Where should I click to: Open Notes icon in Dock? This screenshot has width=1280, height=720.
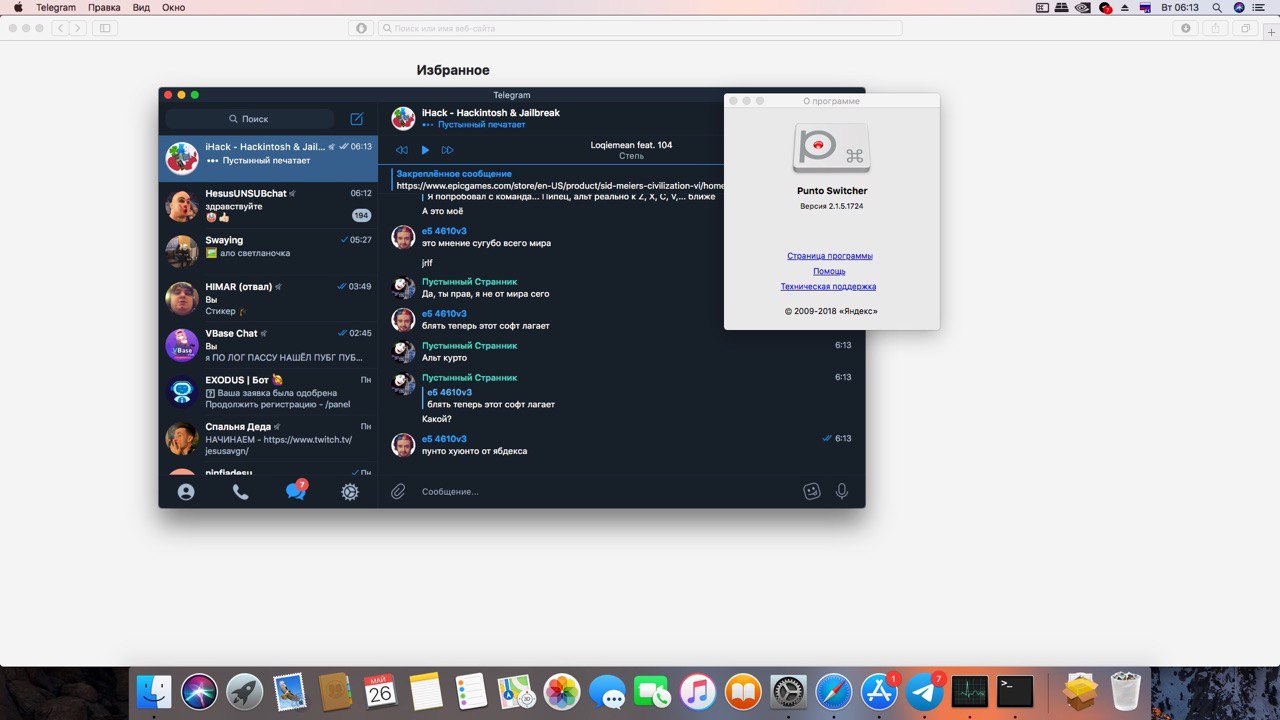[x=426, y=691]
